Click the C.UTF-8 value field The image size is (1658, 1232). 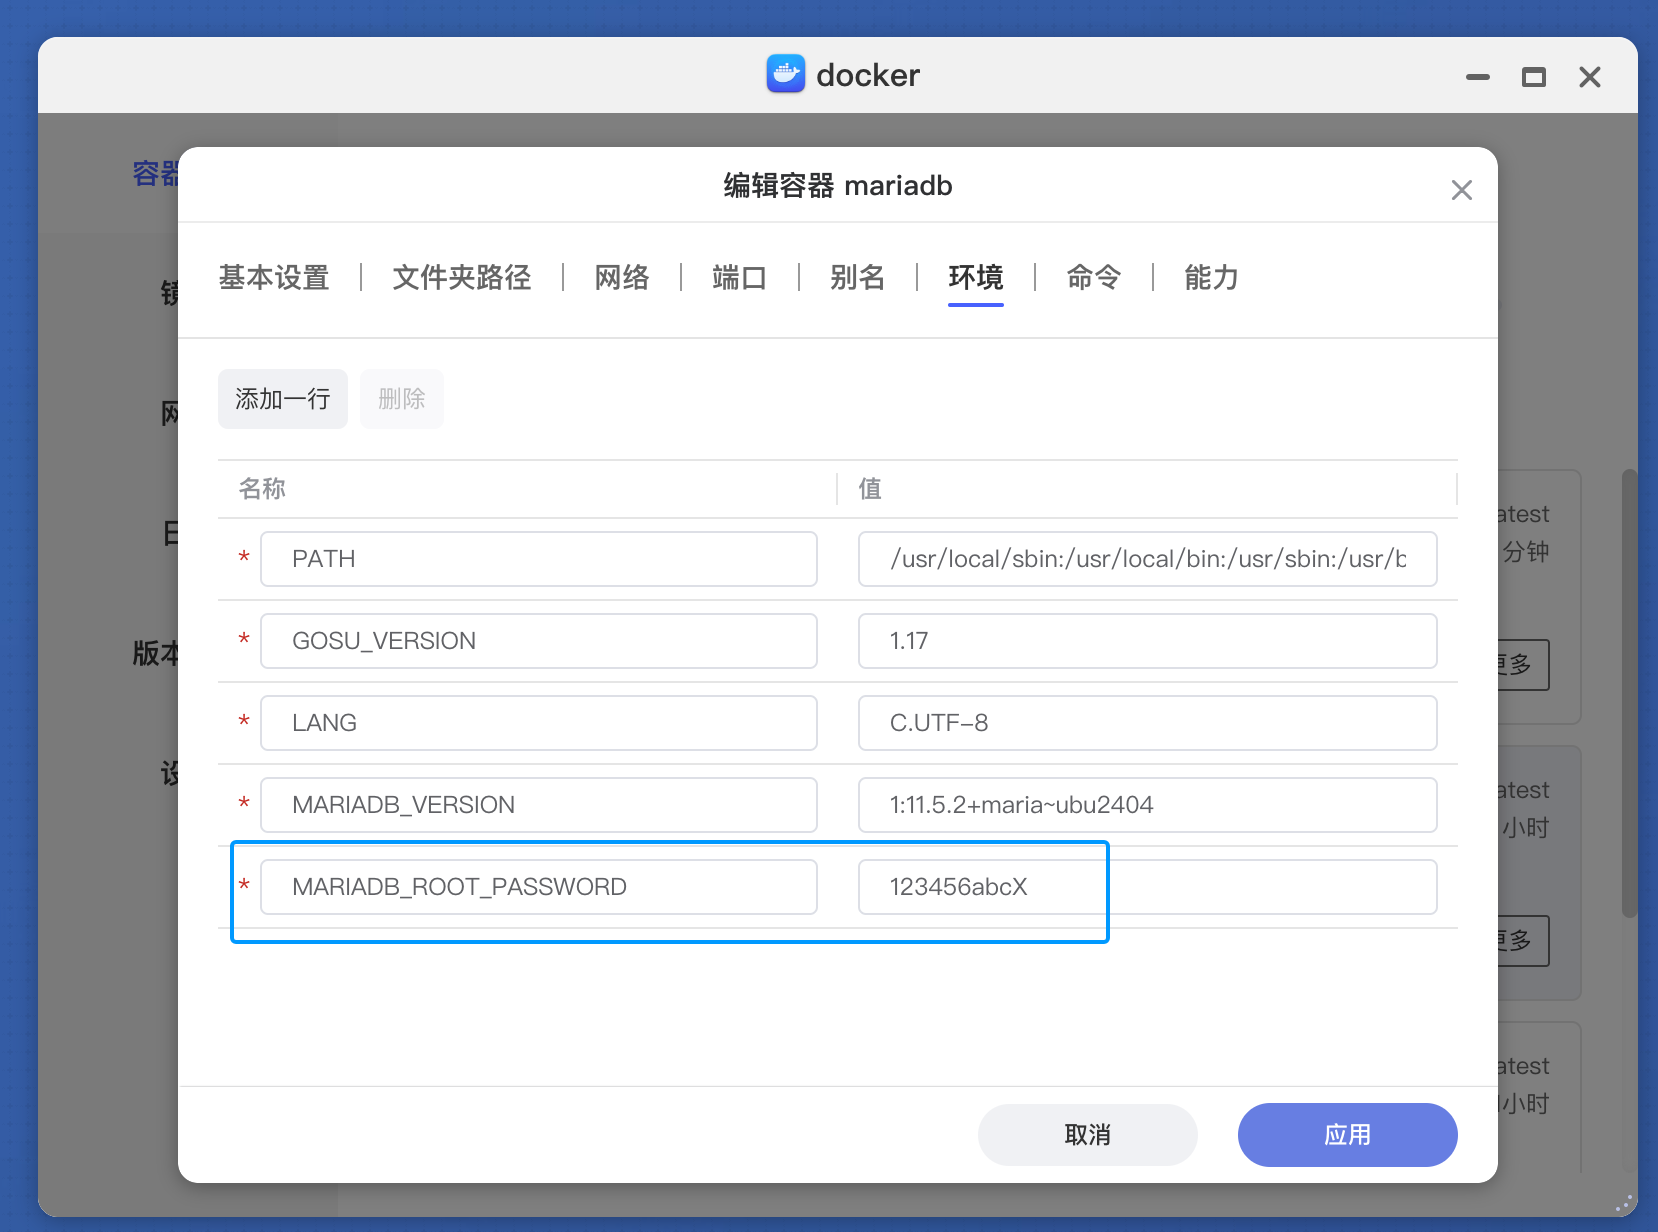point(1148,723)
